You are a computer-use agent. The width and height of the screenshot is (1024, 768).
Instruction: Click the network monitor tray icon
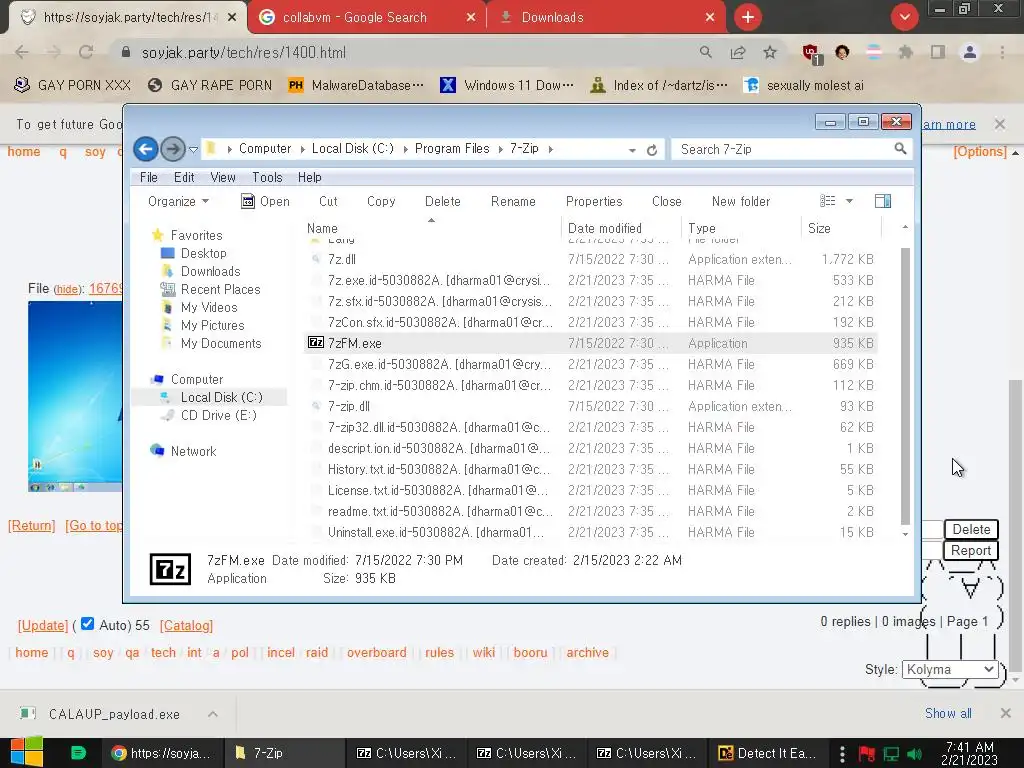[x=891, y=754]
